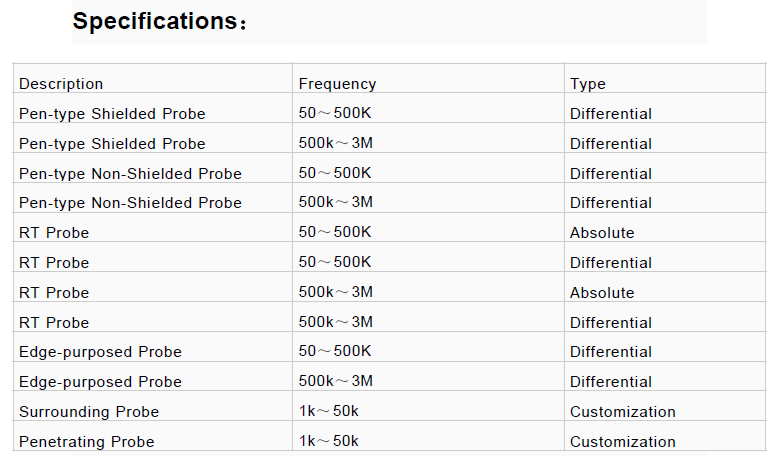The height and width of the screenshot is (456, 769).
Task: Click the Surrounding Probe Customization type cell
Action: 623,412
